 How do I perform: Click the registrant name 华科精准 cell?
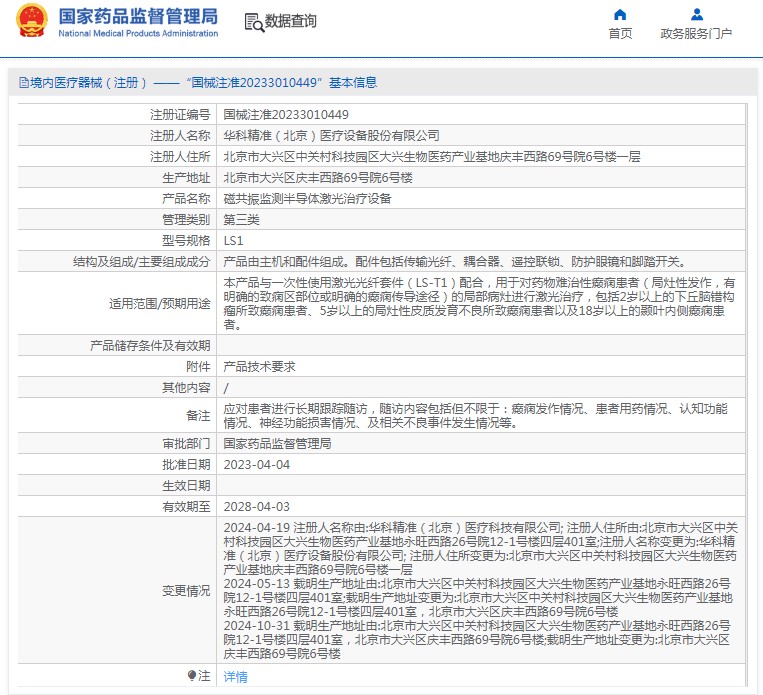pyautogui.click(x=331, y=135)
